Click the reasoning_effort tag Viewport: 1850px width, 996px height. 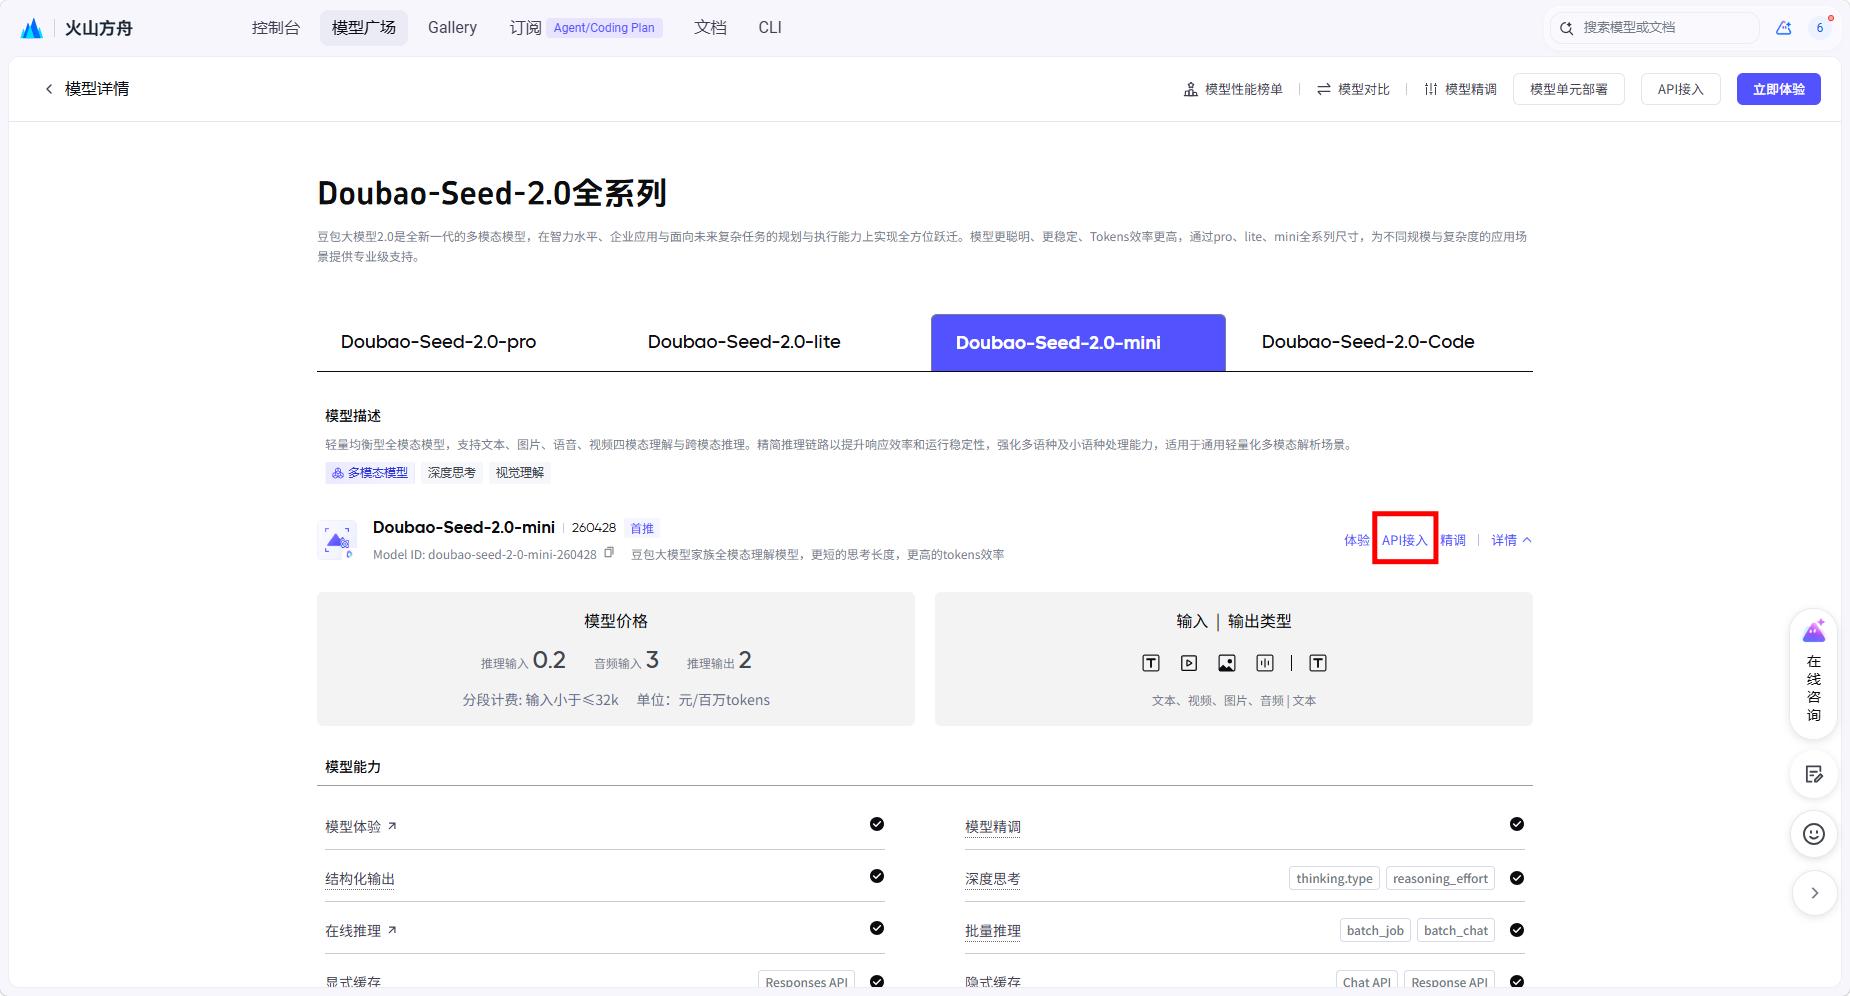(x=1440, y=878)
